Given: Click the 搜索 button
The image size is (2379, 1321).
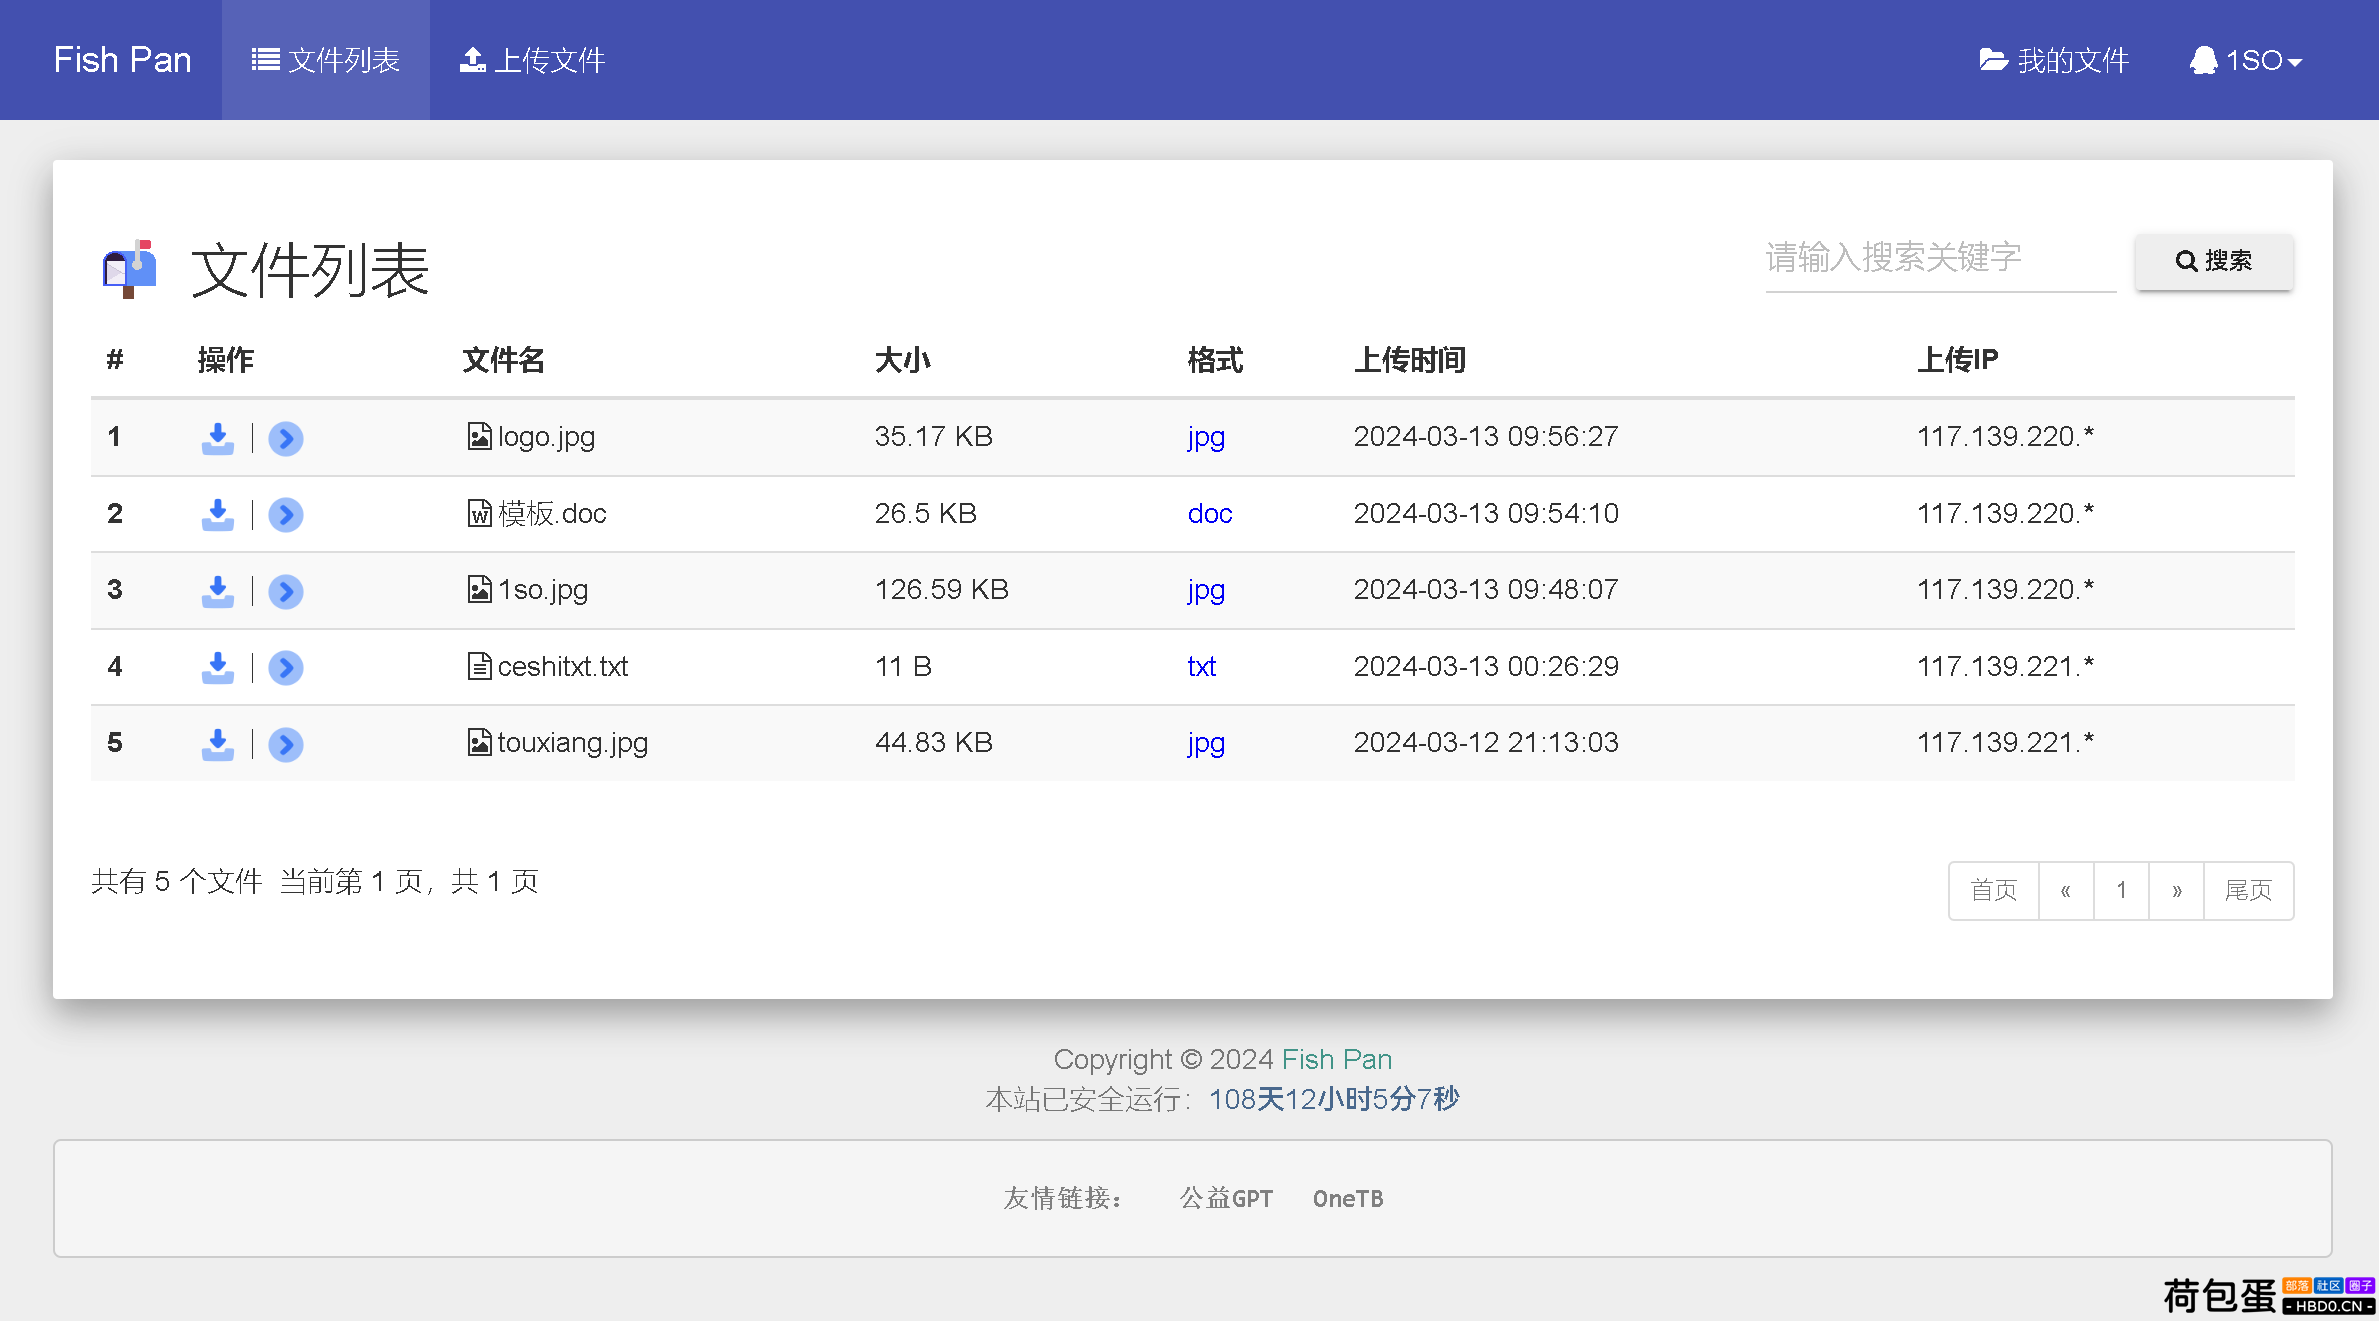Looking at the screenshot, I should tap(2216, 259).
